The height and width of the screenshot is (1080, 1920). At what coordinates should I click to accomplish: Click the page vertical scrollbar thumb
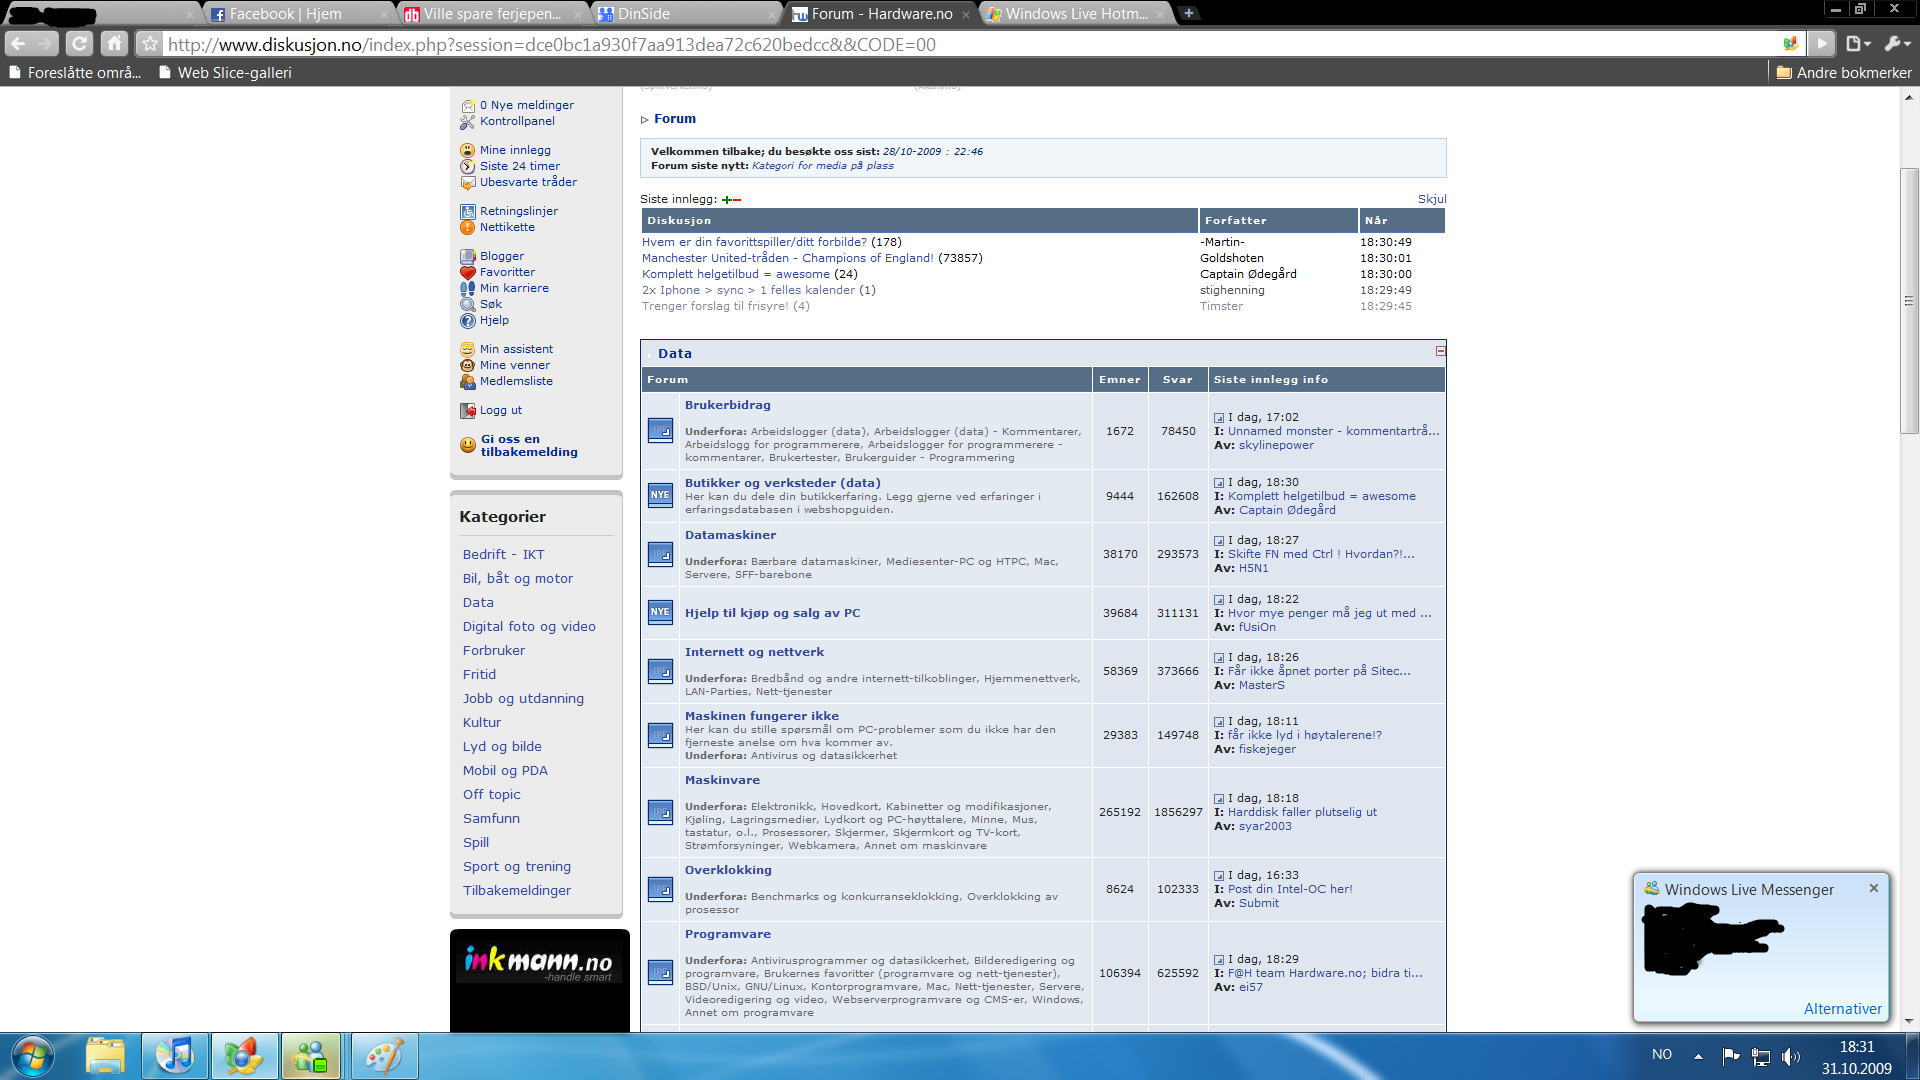[x=1909, y=300]
